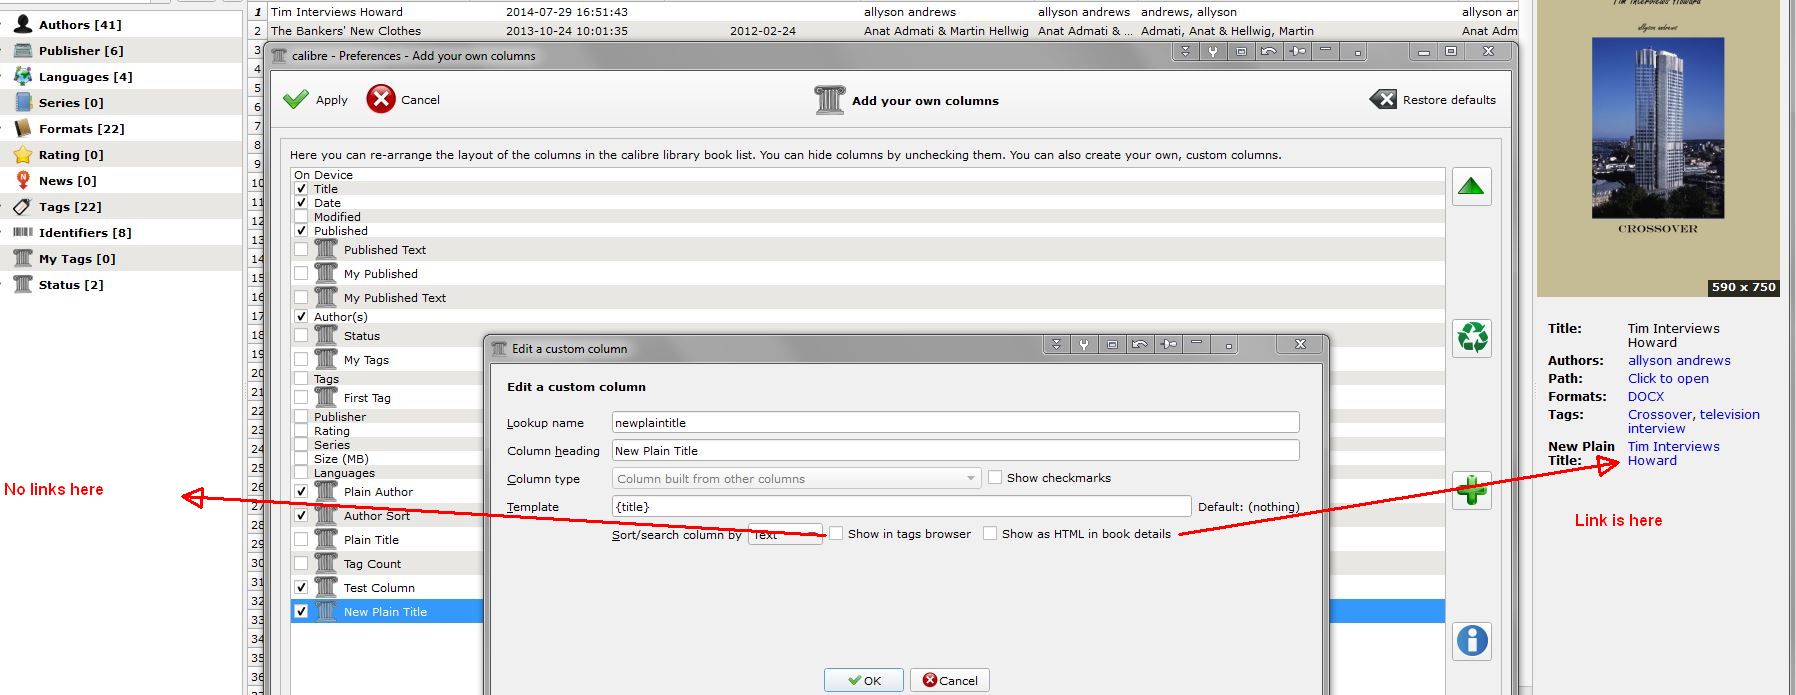The width and height of the screenshot is (1796, 695).
Task: Click the Restore defaults icon
Action: 1383,99
